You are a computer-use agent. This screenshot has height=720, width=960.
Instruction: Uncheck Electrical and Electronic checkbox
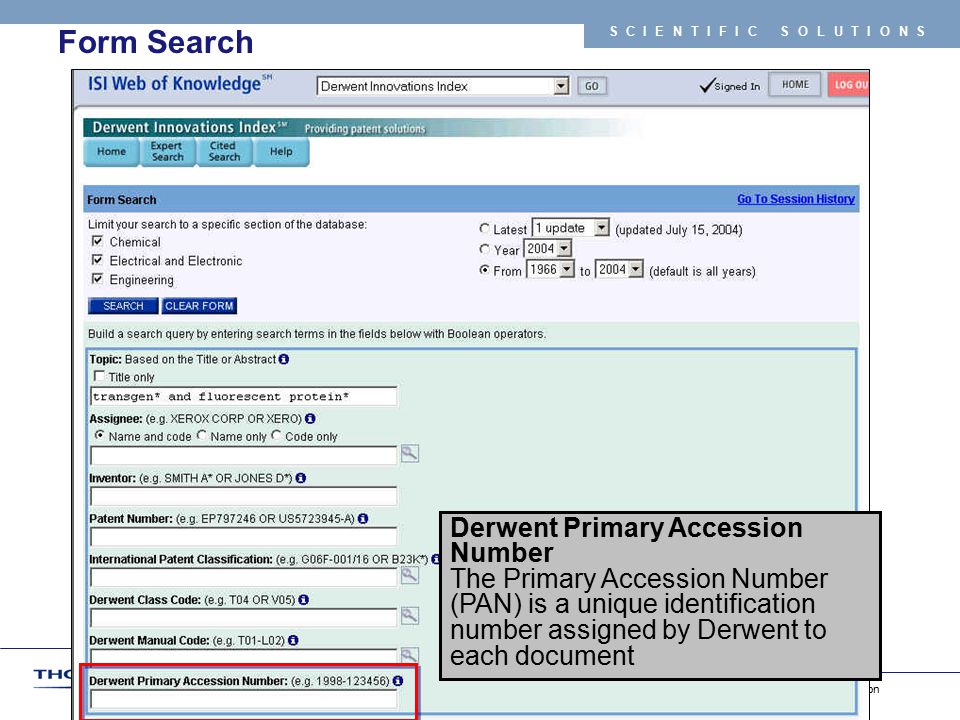[97, 260]
